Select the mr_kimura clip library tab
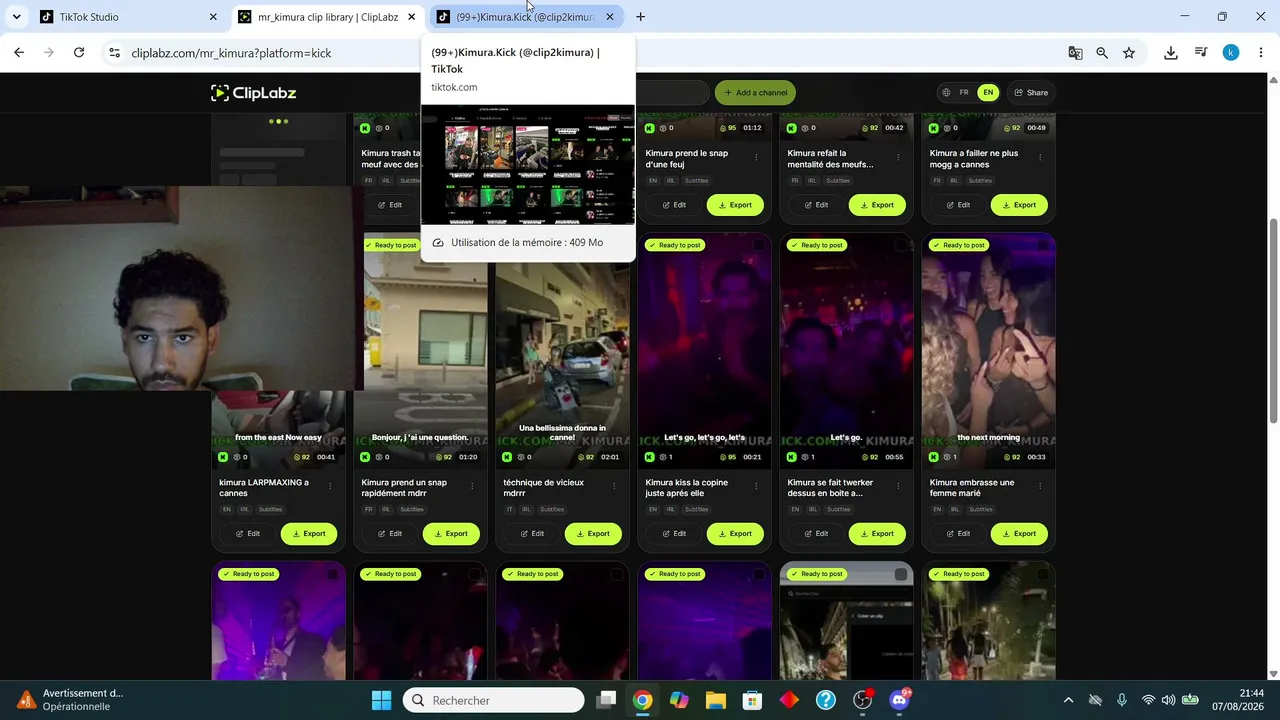 point(327,17)
